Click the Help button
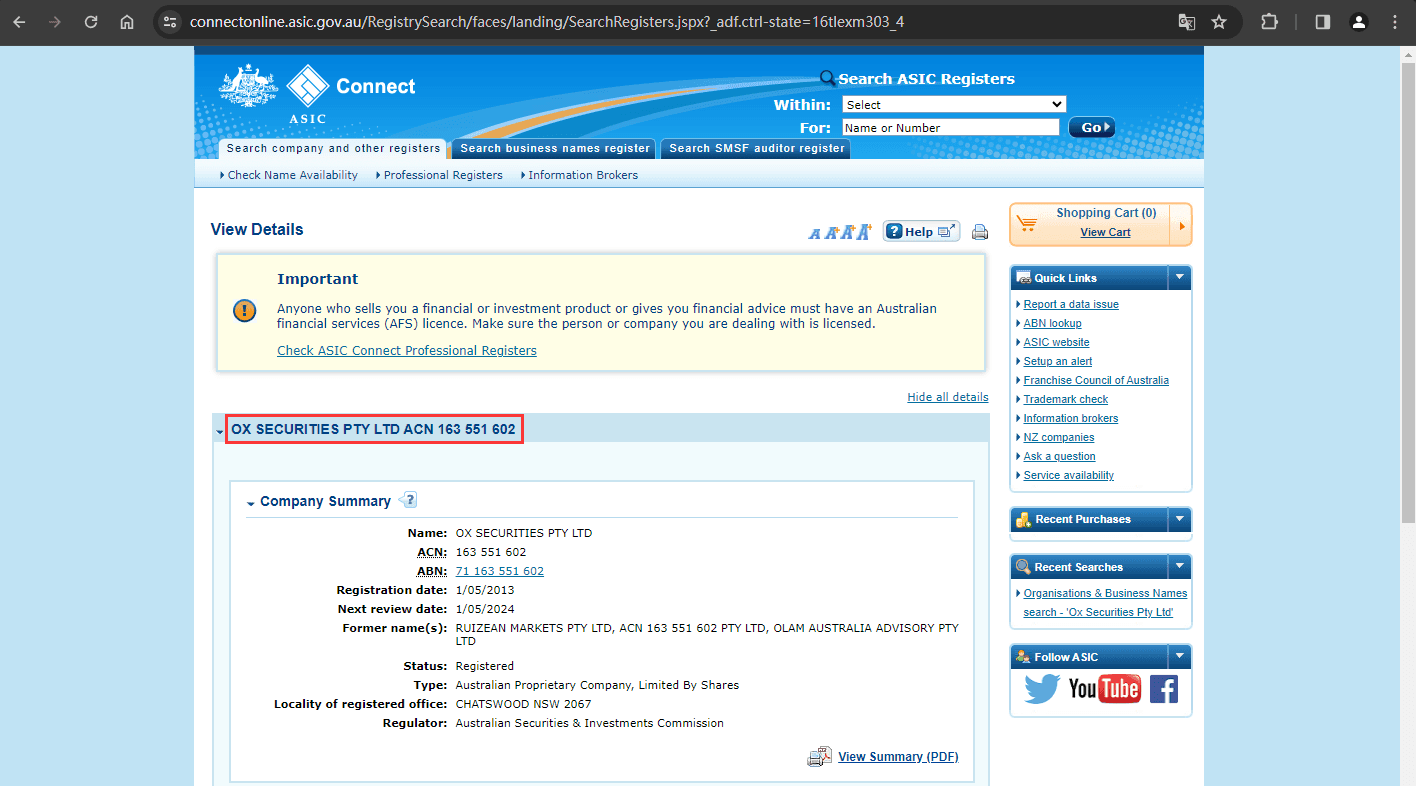Screen dimensions: 1416x786 [921, 232]
